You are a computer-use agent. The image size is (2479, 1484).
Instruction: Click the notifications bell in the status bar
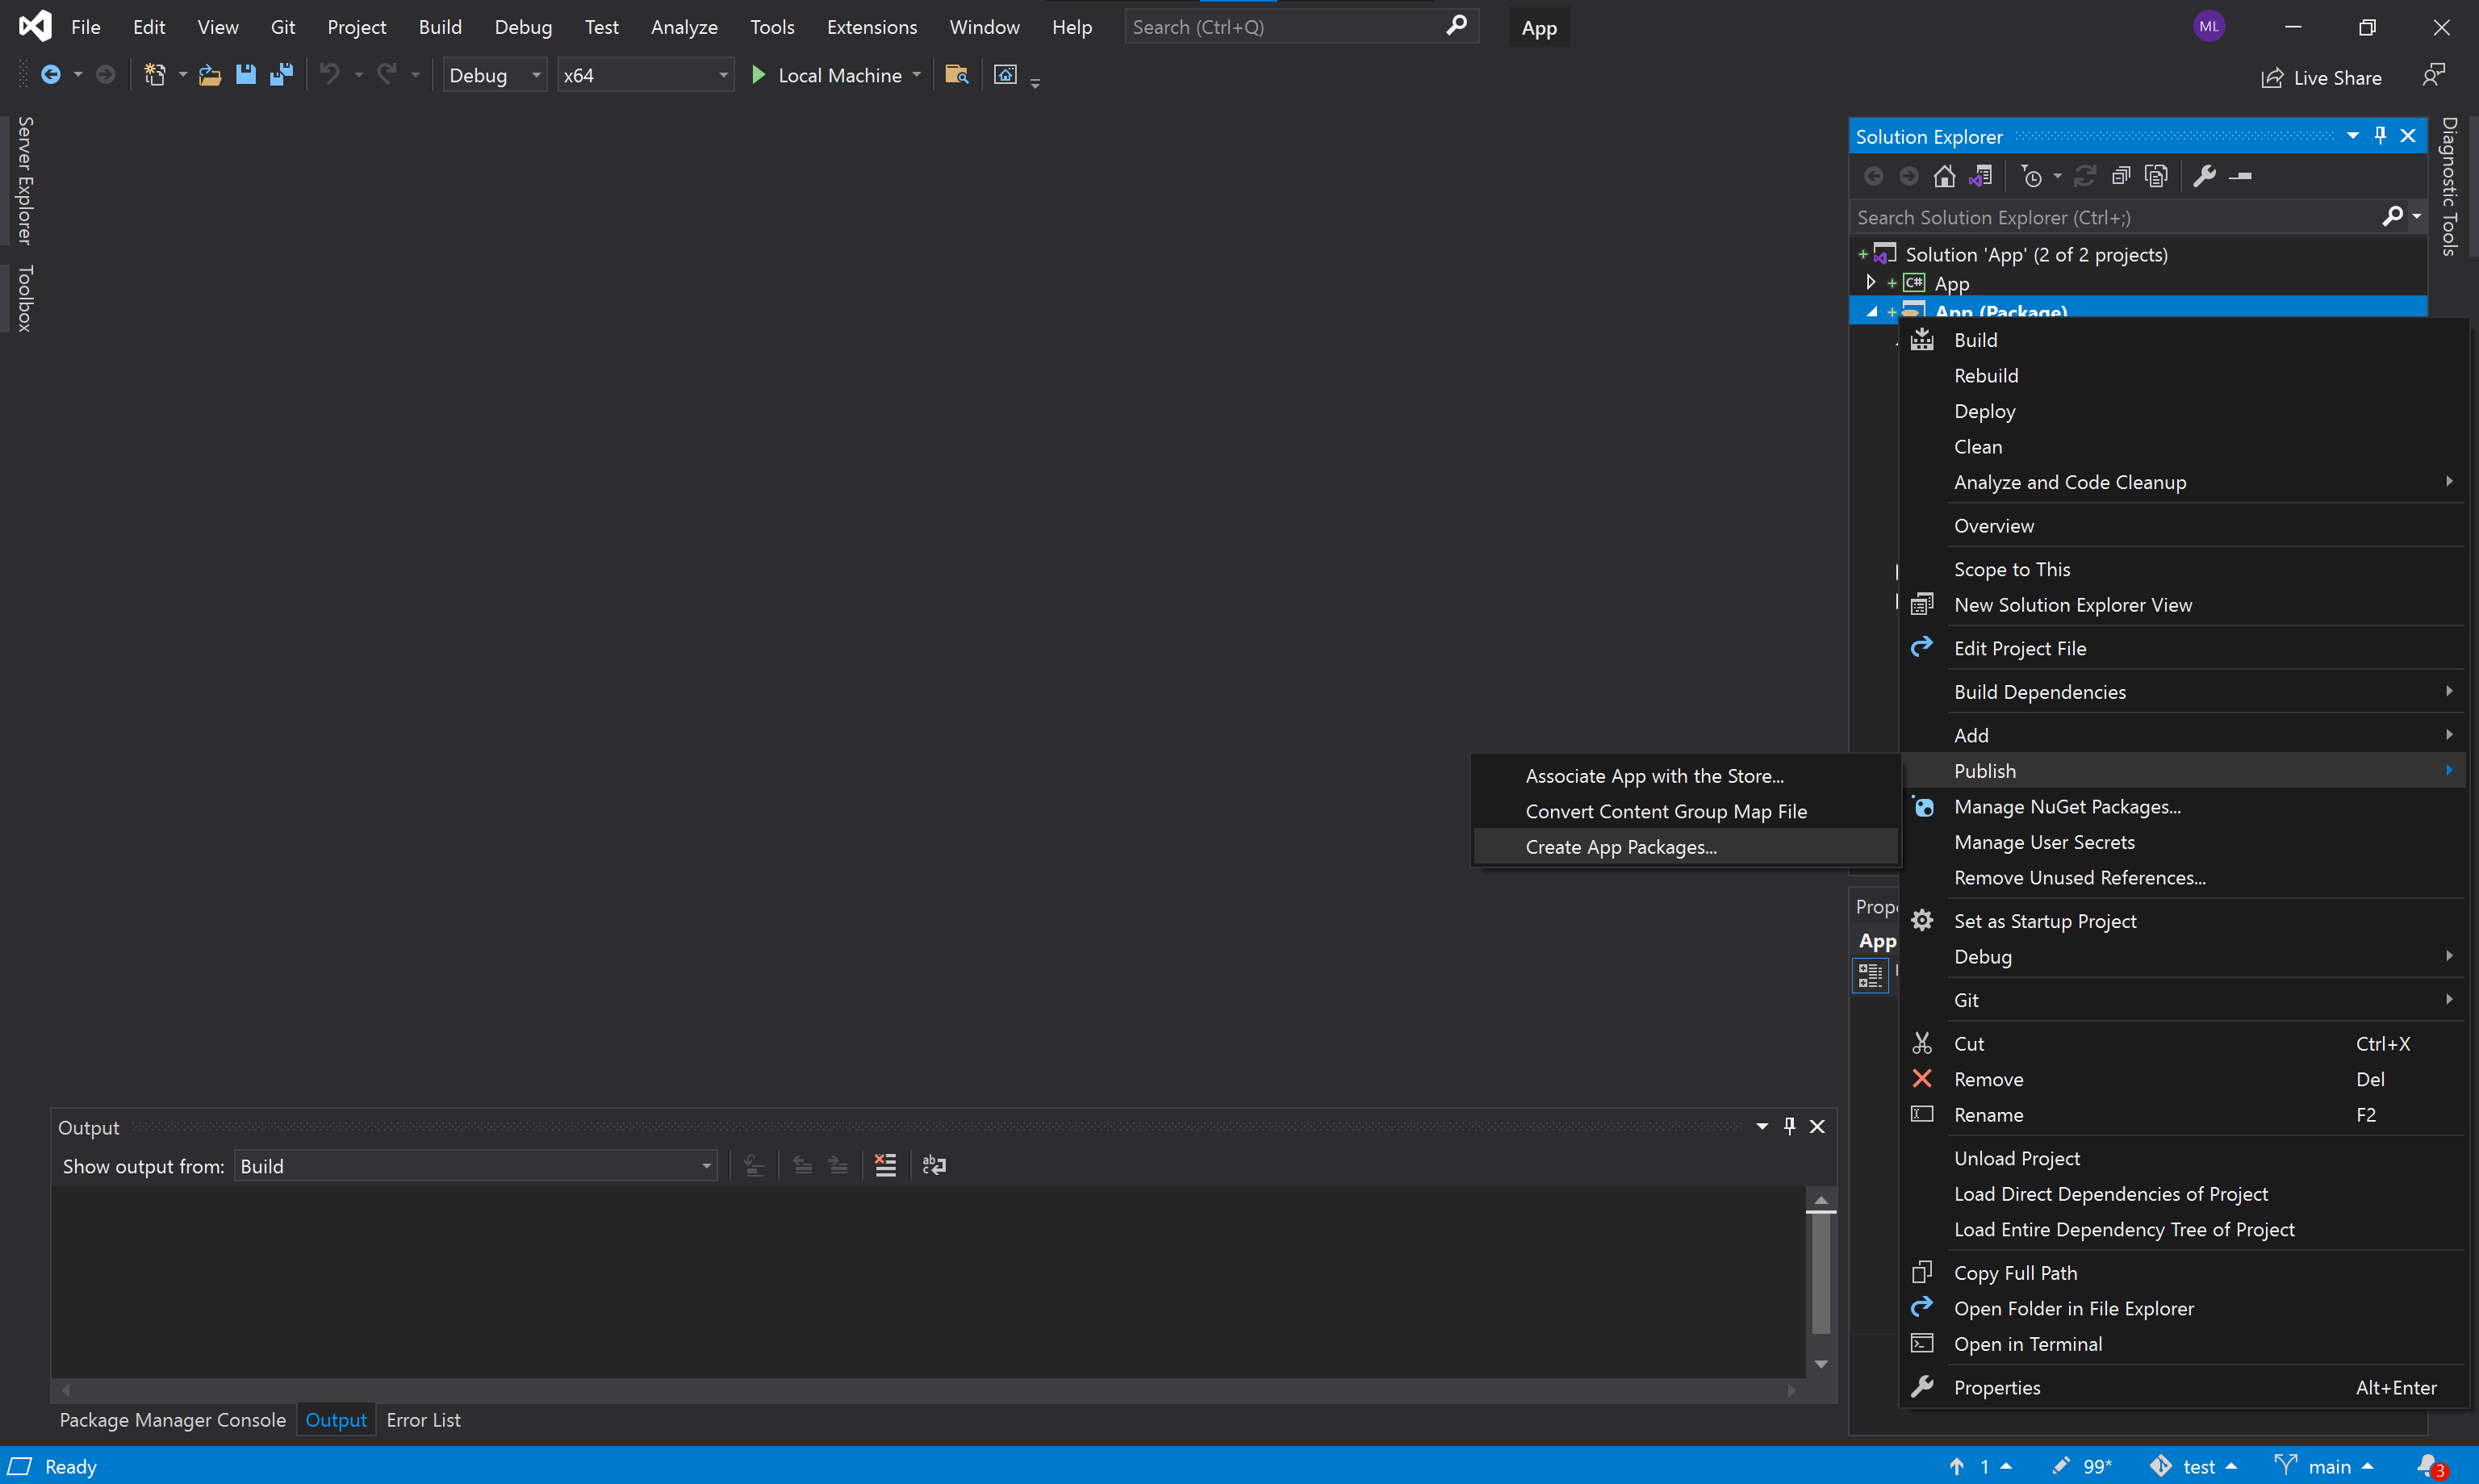[2431, 1467]
